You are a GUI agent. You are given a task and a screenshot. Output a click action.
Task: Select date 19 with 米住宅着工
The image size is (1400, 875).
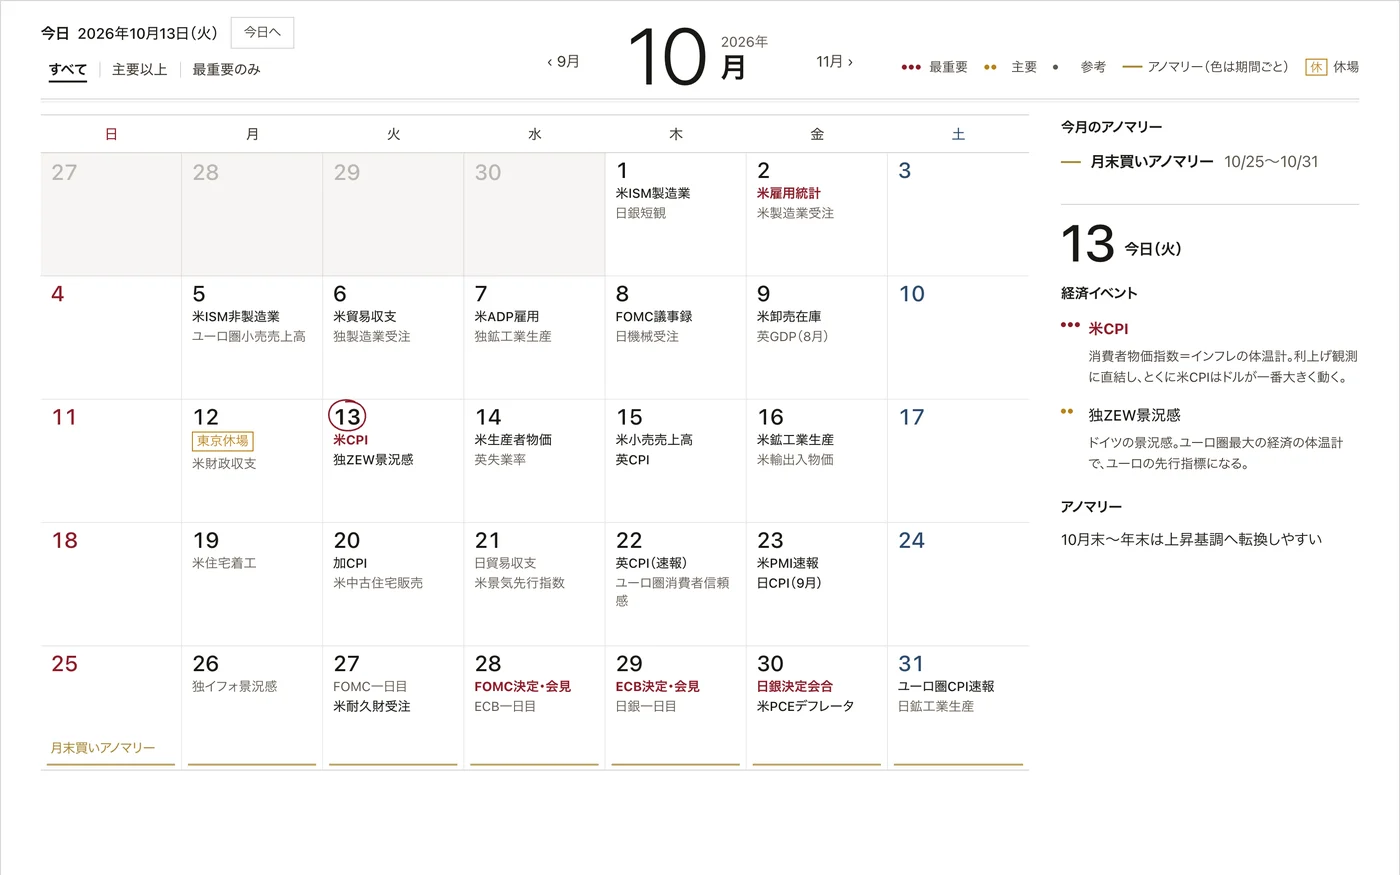coord(206,540)
